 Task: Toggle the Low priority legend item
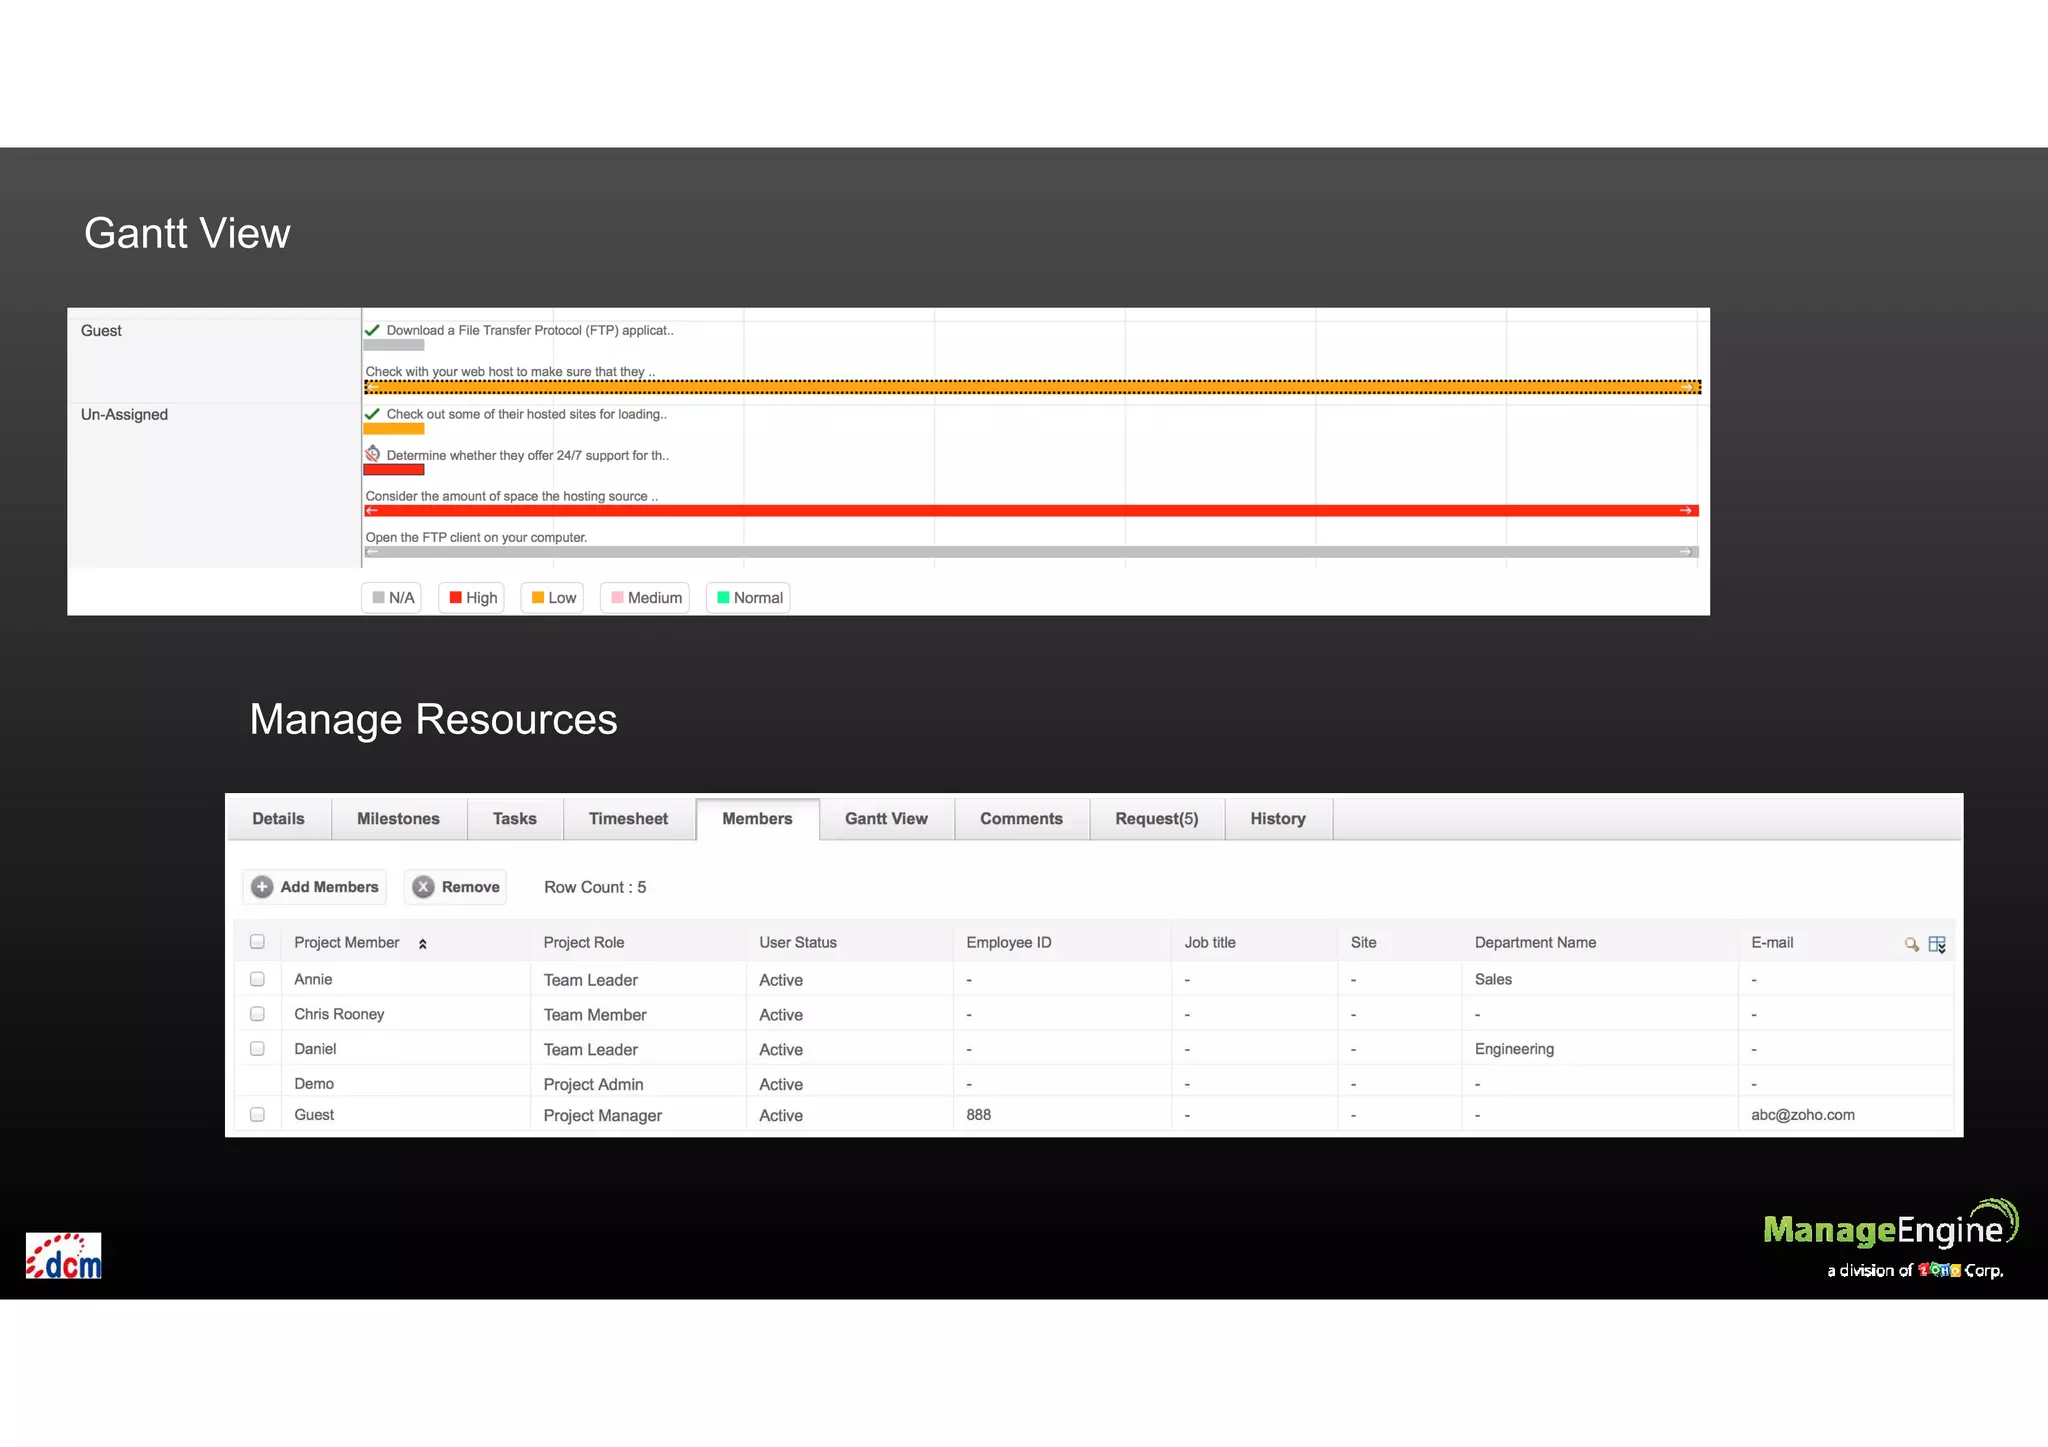(553, 598)
